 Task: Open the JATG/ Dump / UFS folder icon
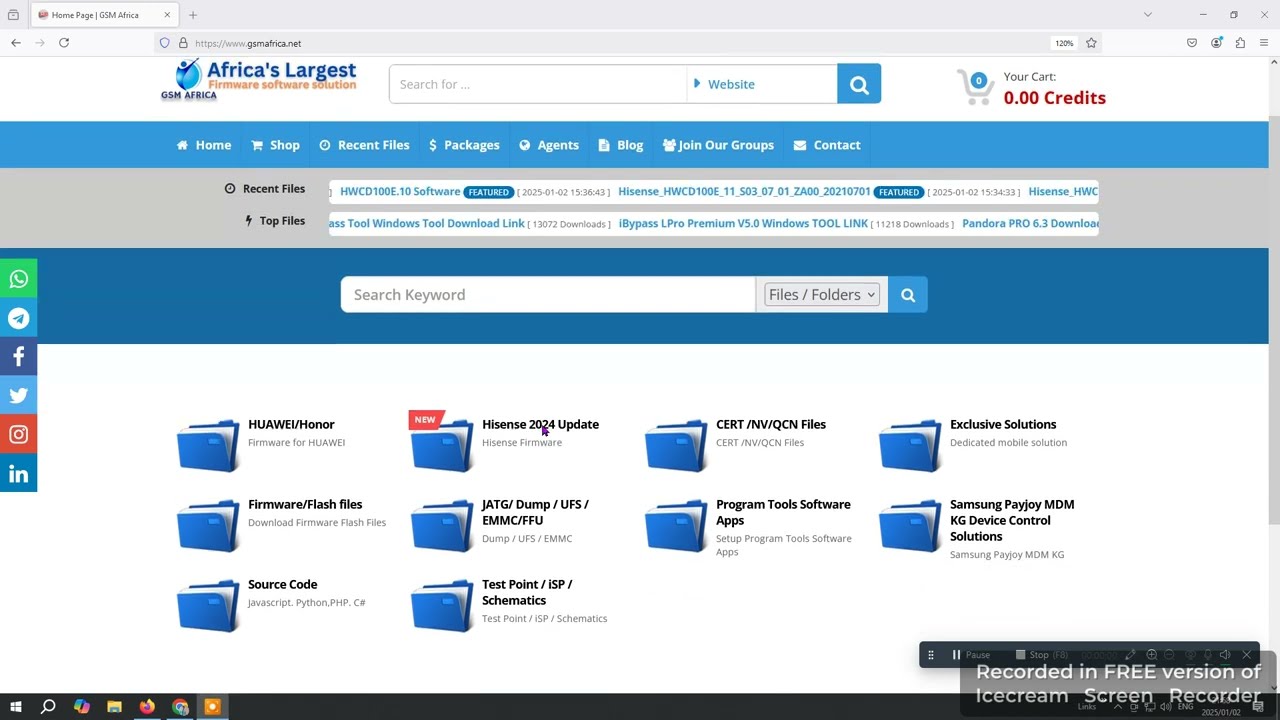pyautogui.click(x=442, y=525)
